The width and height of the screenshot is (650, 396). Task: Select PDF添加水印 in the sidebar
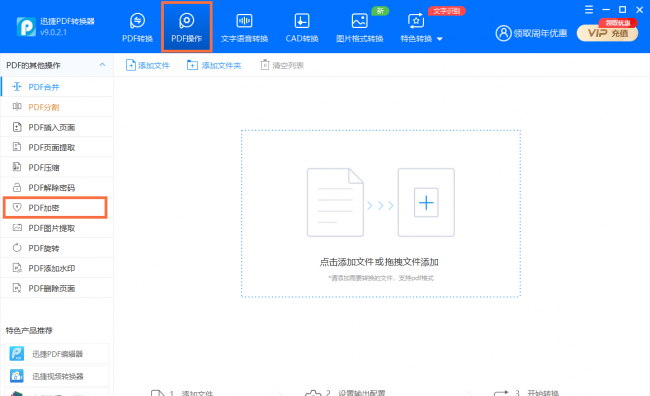57,268
